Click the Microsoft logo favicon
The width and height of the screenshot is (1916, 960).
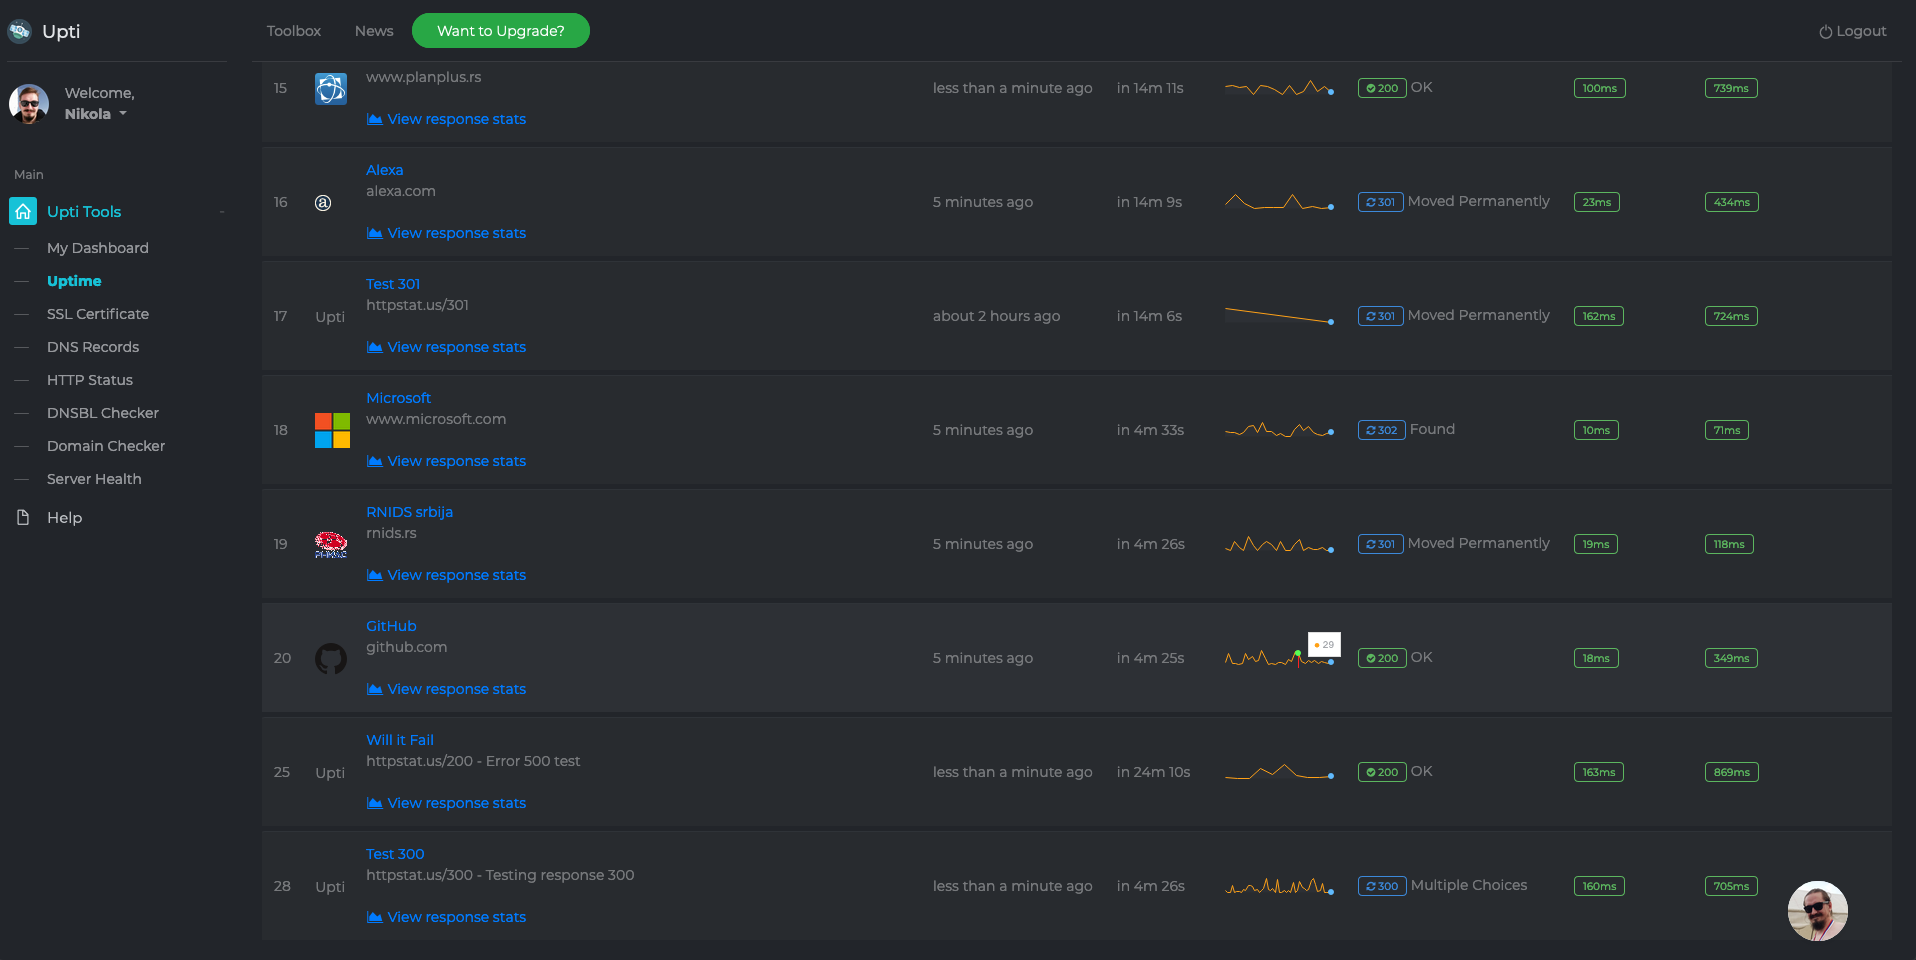pyautogui.click(x=332, y=430)
